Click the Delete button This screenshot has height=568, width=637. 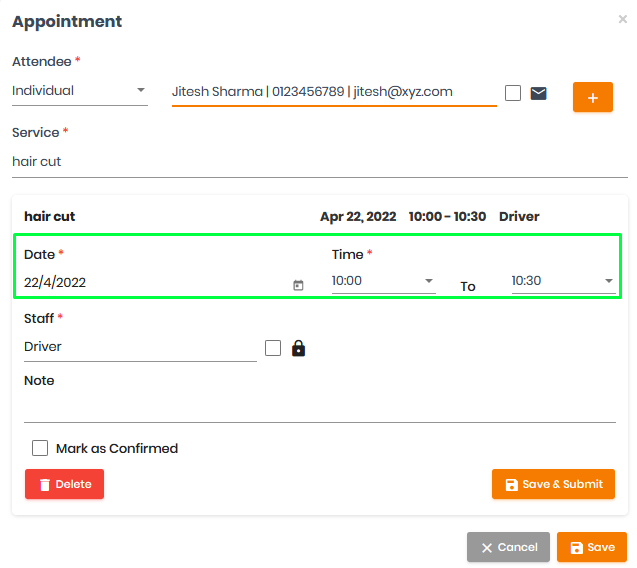click(x=65, y=484)
